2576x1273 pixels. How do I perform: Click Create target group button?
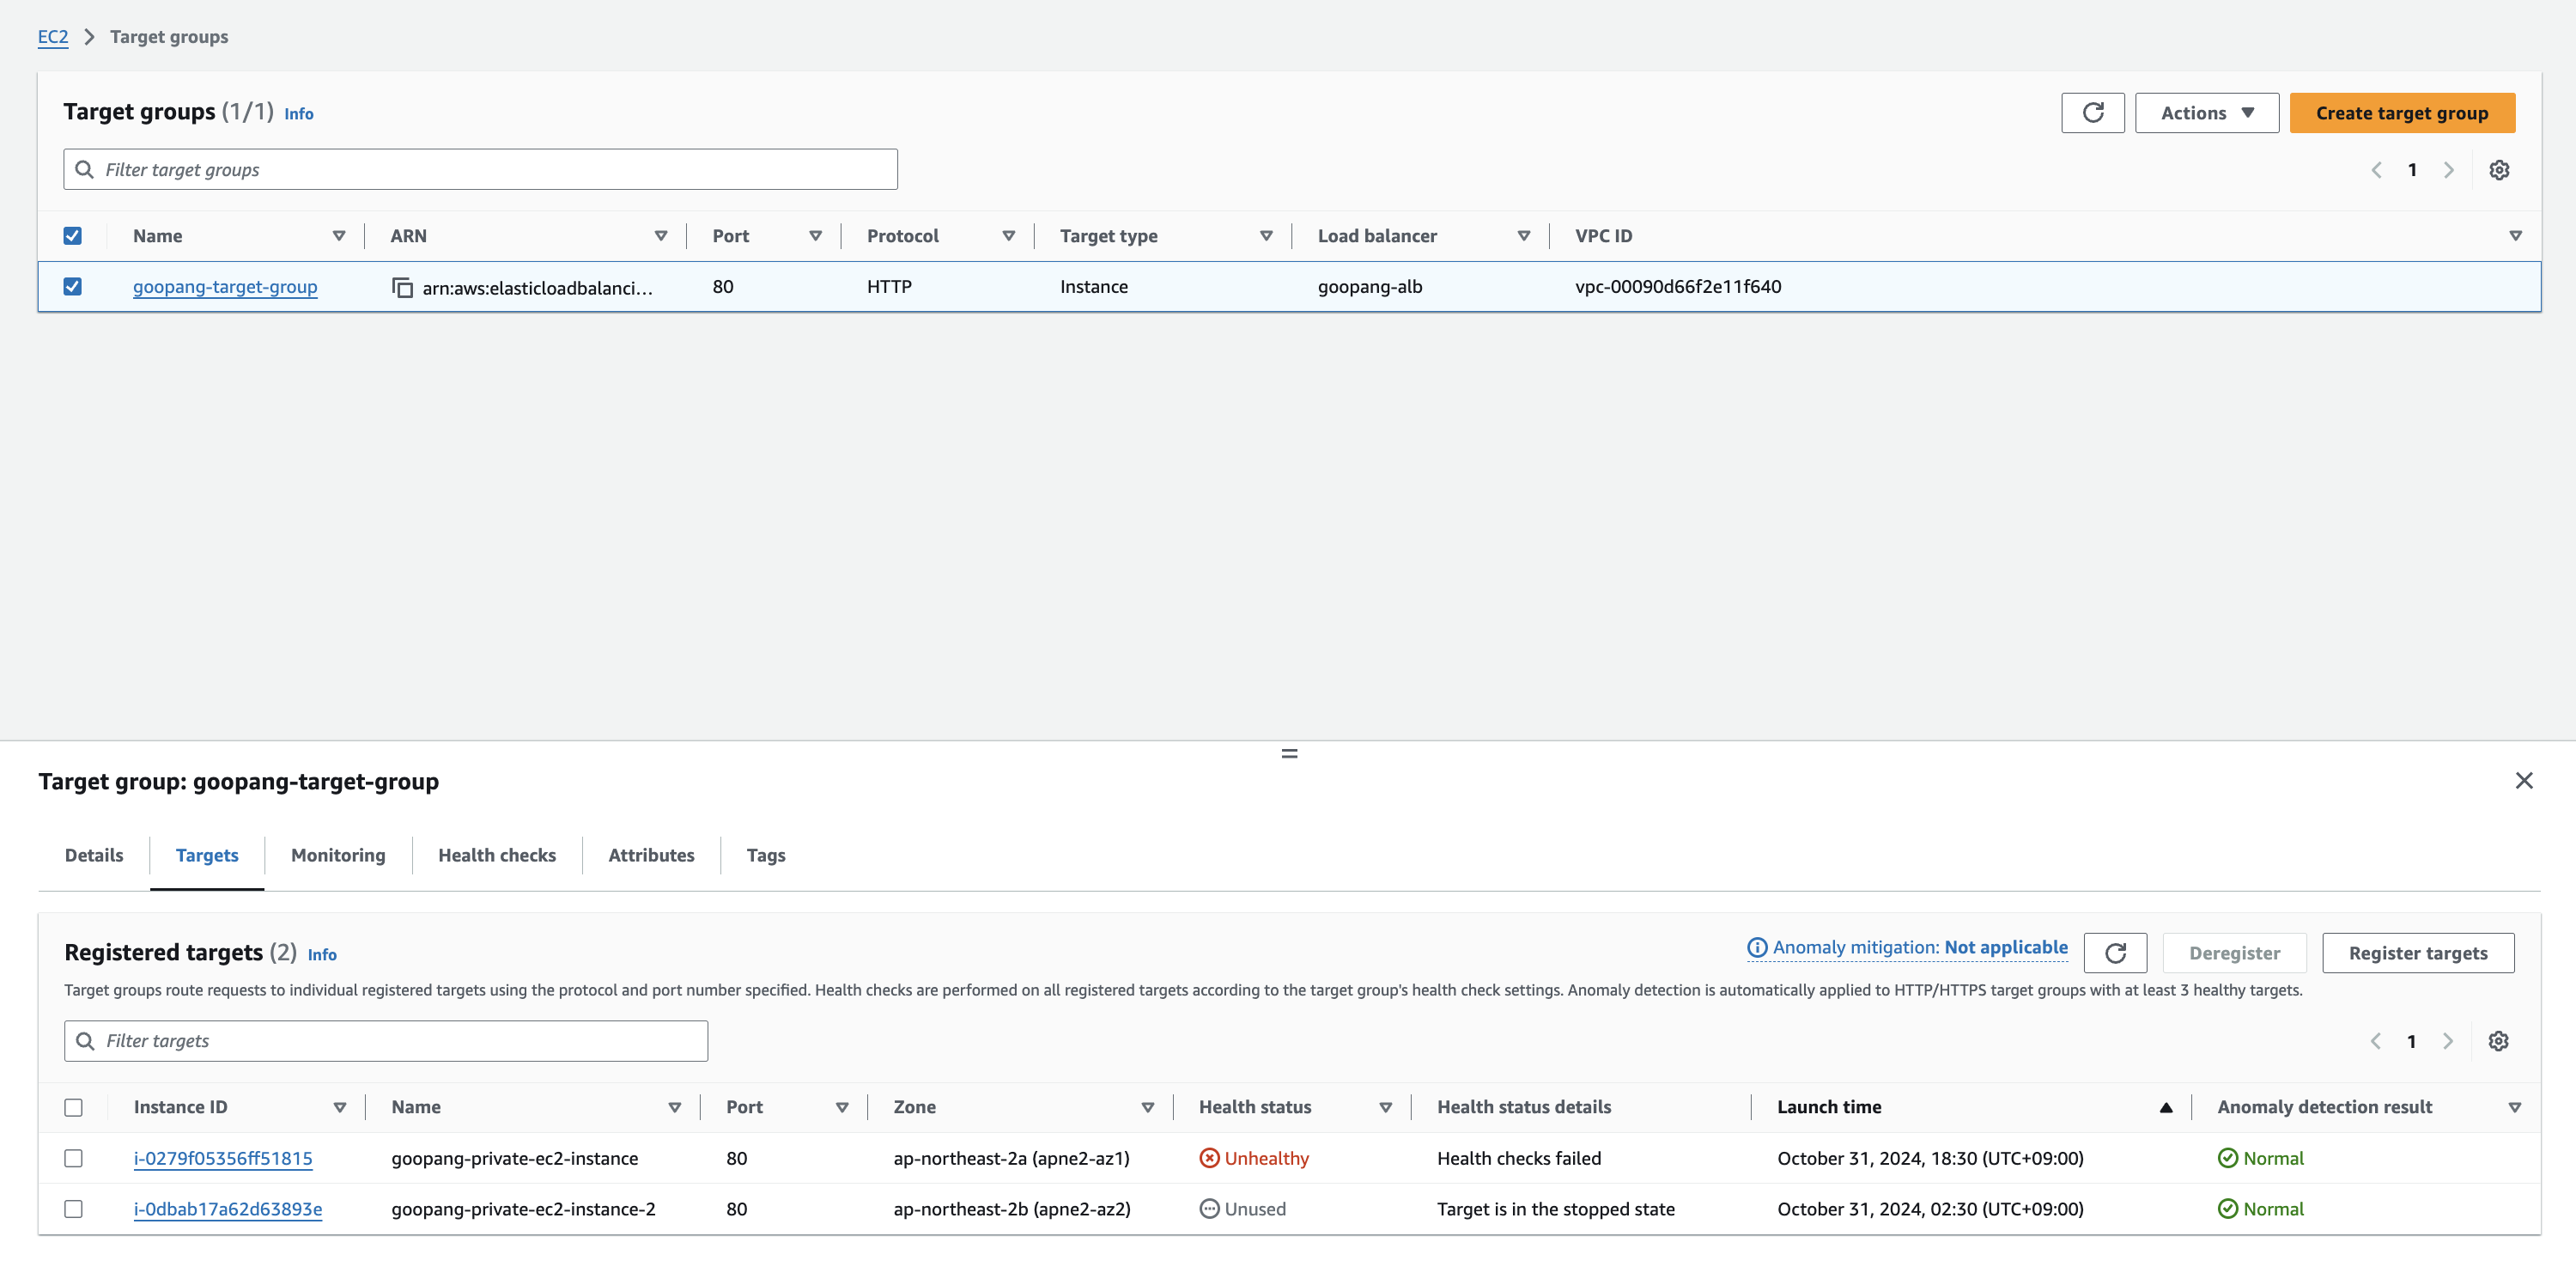pos(2402,113)
